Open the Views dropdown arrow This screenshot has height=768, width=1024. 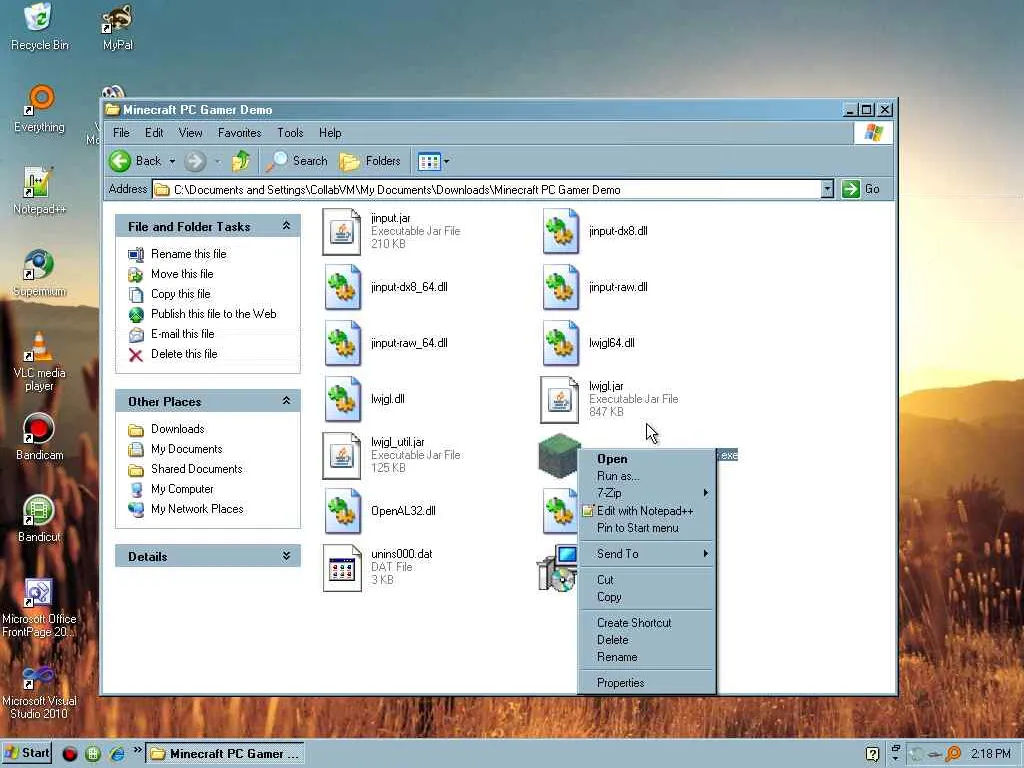click(447, 161)
